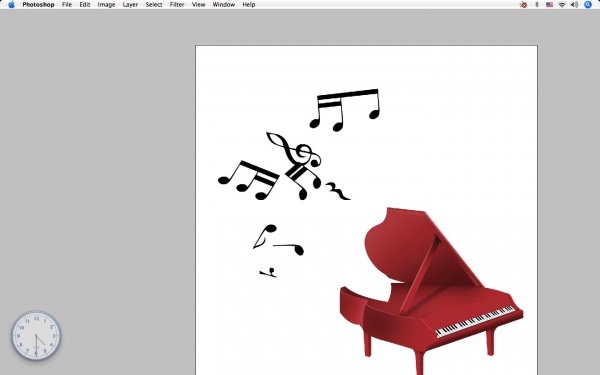
Task: Open the Photoshop application menu
Action: coord(38,5)
